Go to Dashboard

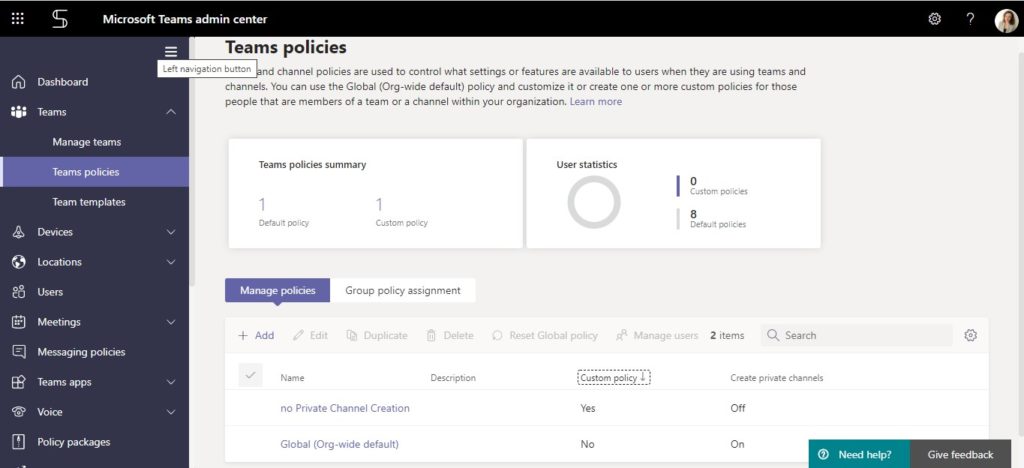pos(63,82)
